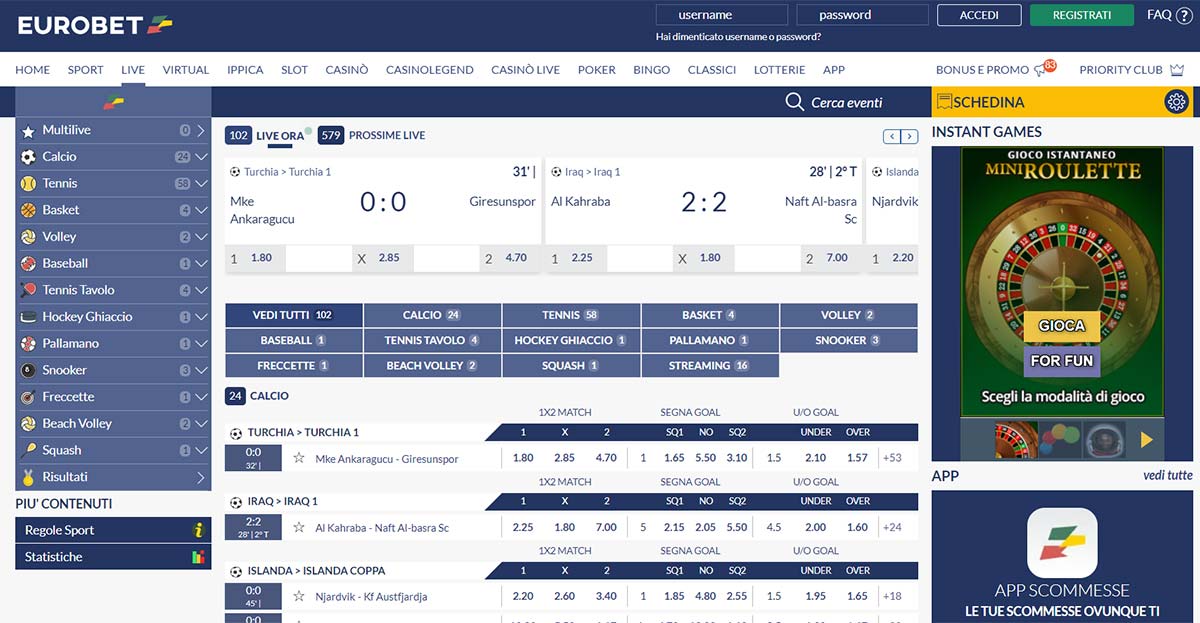Screen dimensions: 1200x623
Task: Click the search magnifier icon
Action: point(794,102)
